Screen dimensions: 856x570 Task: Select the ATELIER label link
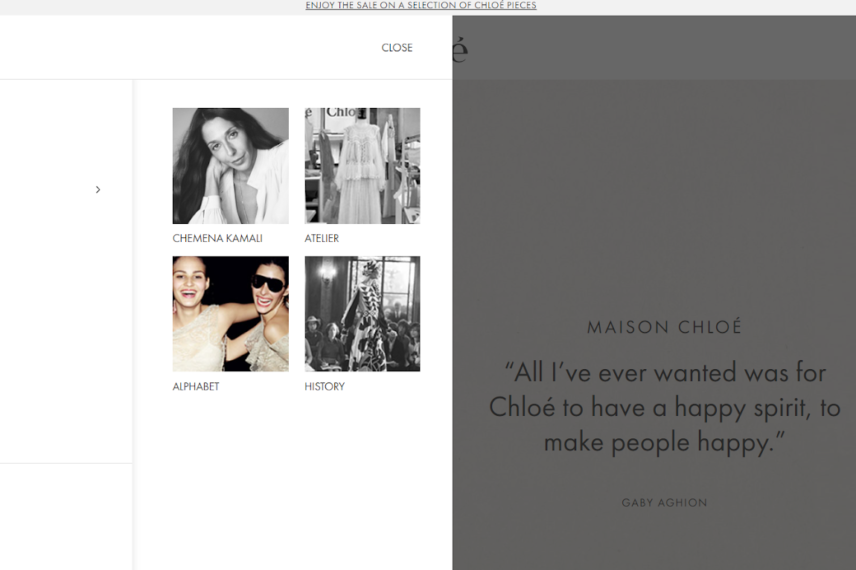[x=322, y=238]
